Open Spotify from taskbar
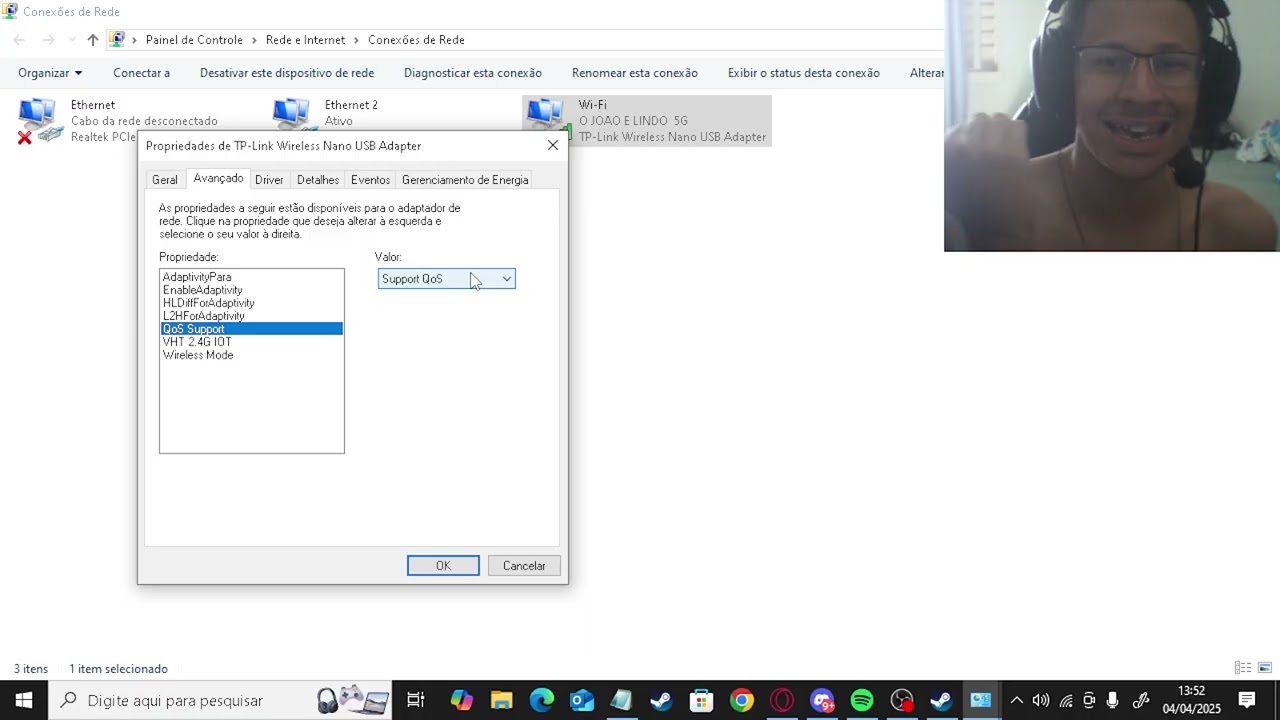Screen dimensions: 1280x720 861,700
